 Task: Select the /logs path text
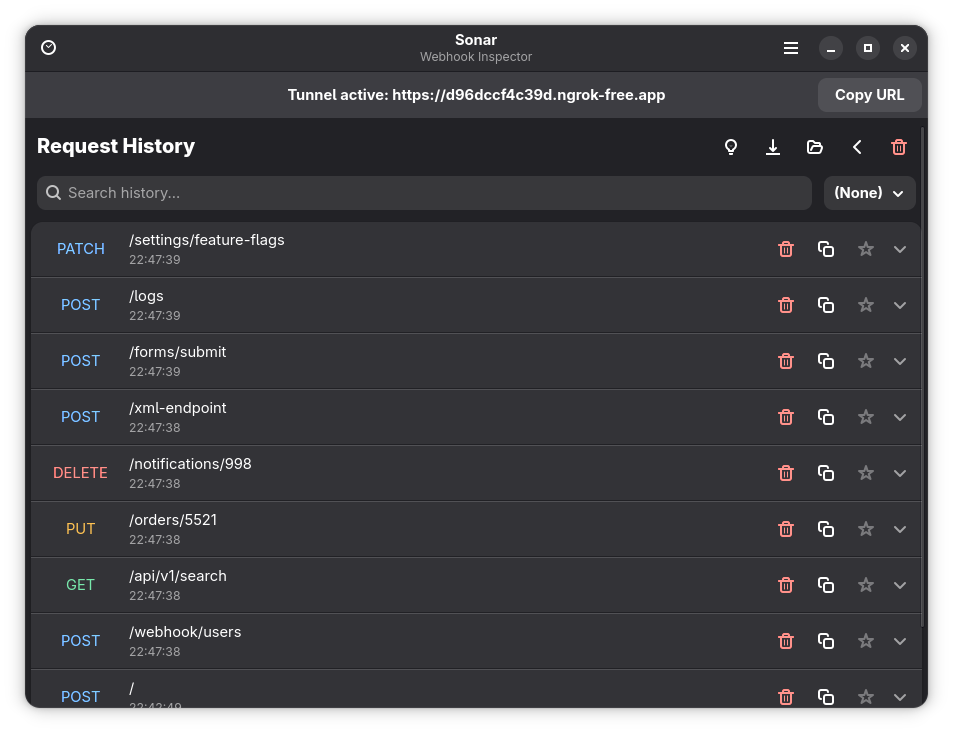(x=146, y=296)
